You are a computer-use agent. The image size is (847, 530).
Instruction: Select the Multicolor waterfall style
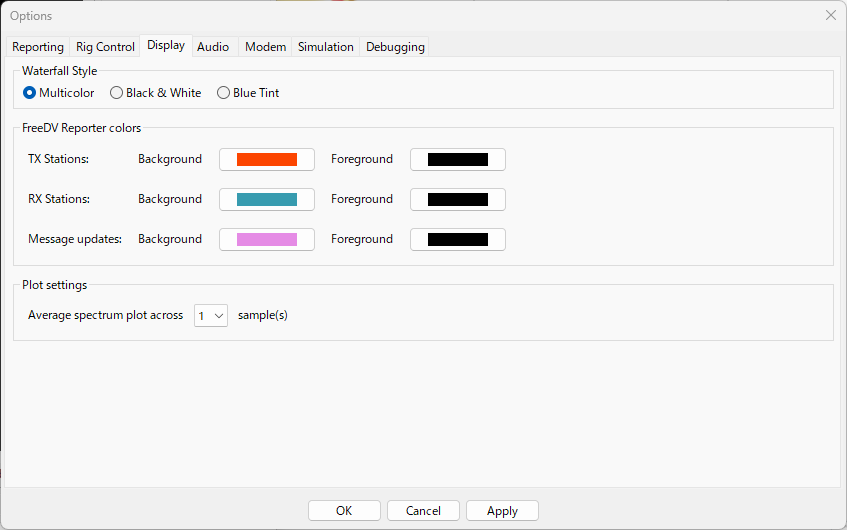30,93
